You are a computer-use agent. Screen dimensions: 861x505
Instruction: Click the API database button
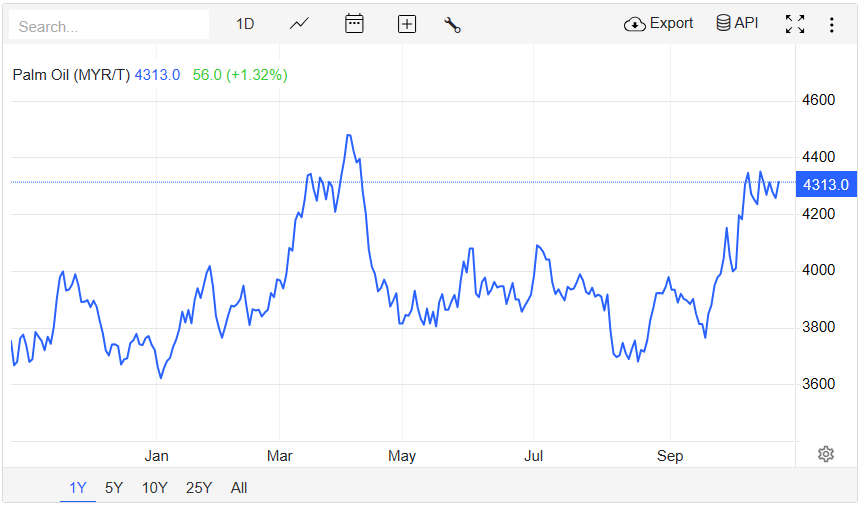737,23
